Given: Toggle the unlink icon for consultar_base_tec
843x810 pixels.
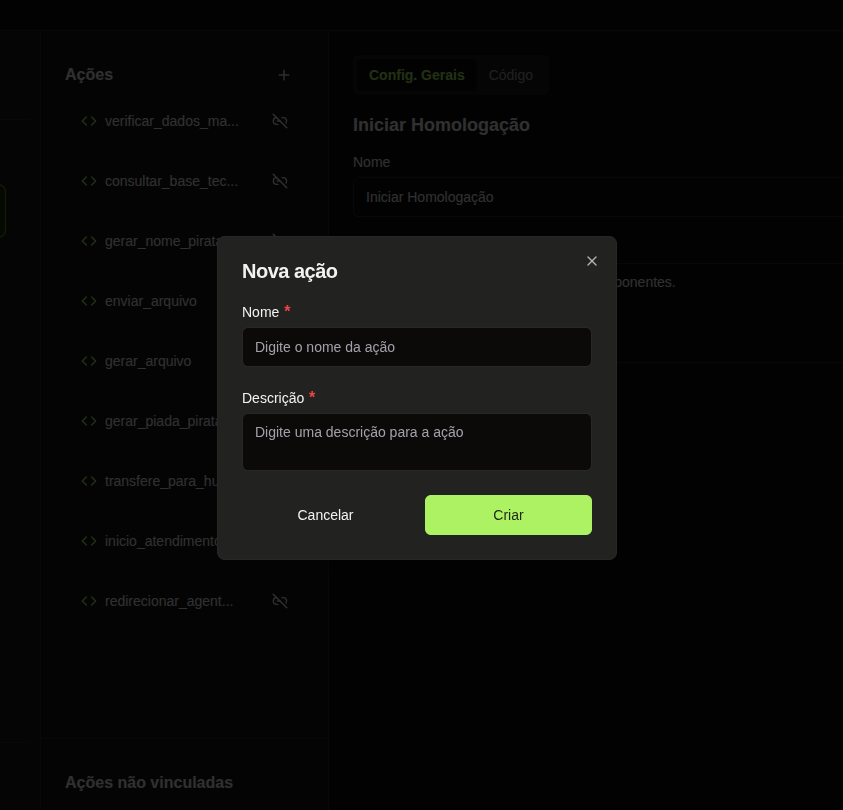Looking at the screenshot, I should point(280,181).
